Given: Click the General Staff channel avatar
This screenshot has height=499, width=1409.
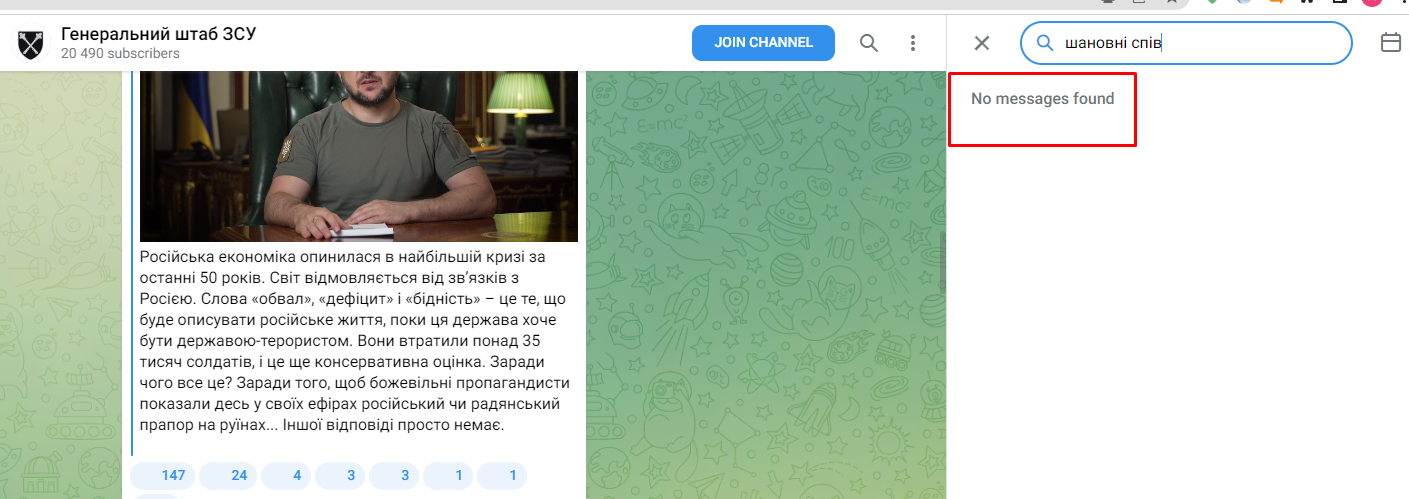Looking at the screenshot, I should point(31,44).
